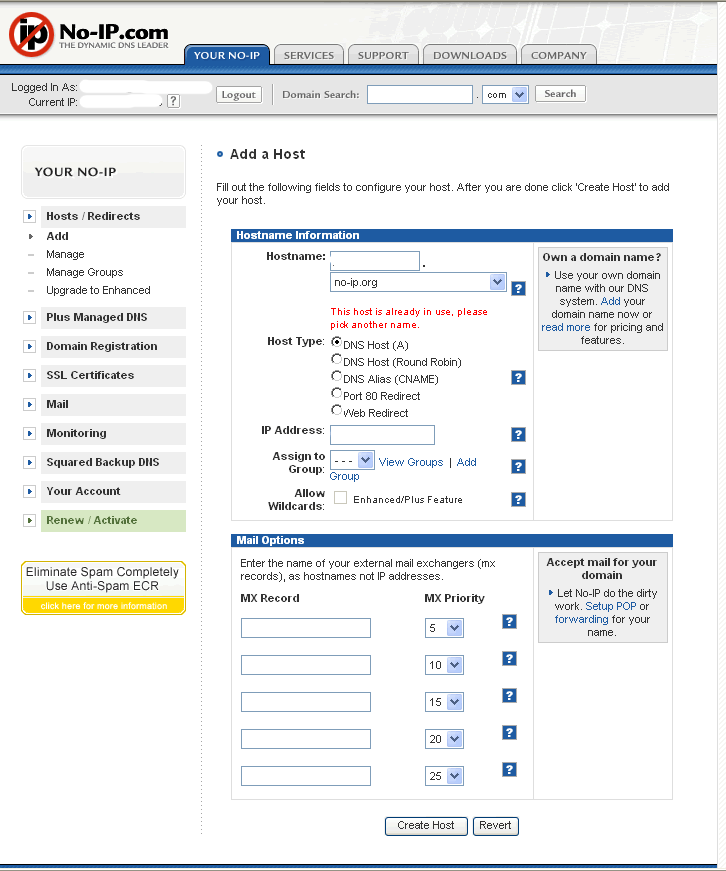Switch to SERVICES tab
This screenshot has height=871, width=726.
(x=309, y=55)
